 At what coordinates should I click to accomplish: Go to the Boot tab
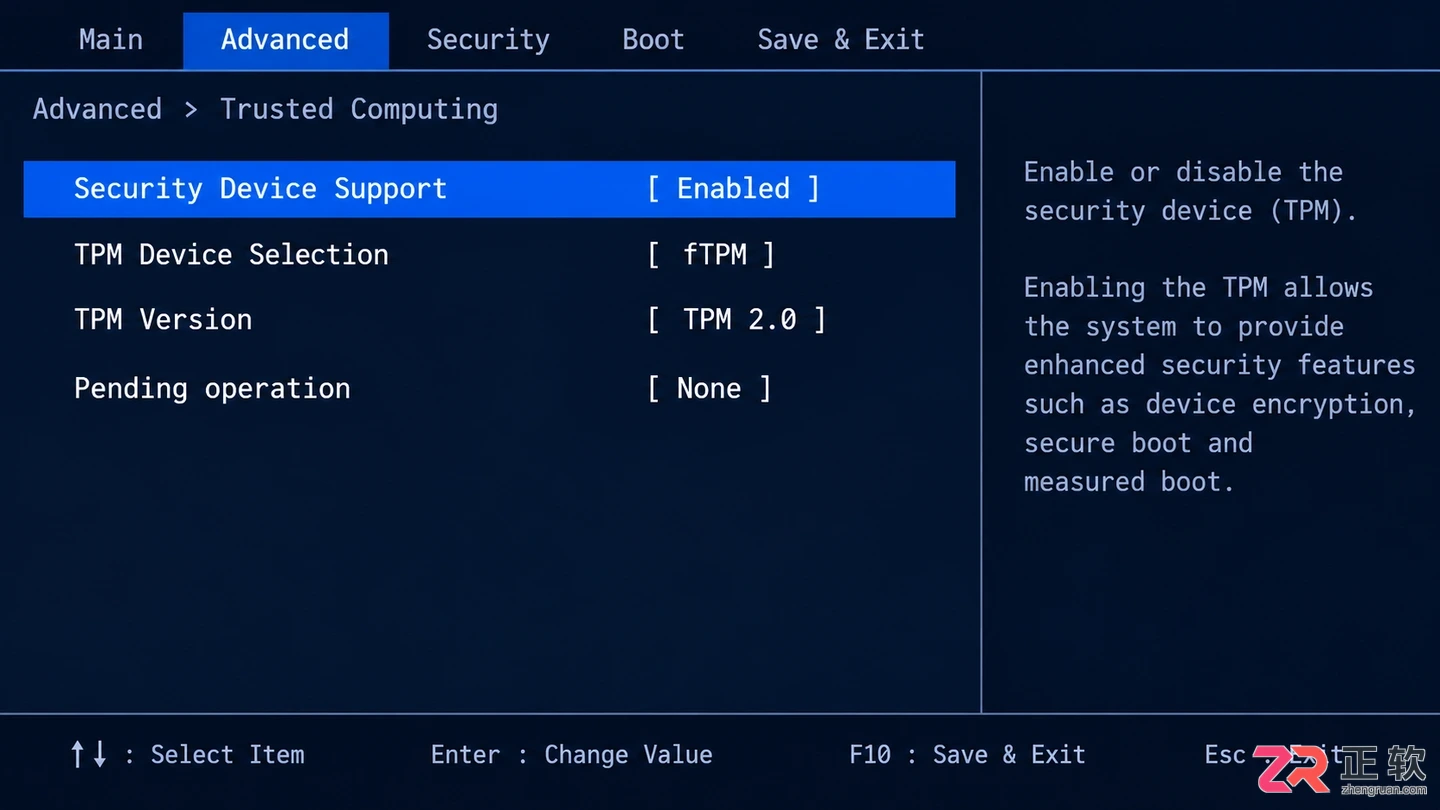[653, 40]
